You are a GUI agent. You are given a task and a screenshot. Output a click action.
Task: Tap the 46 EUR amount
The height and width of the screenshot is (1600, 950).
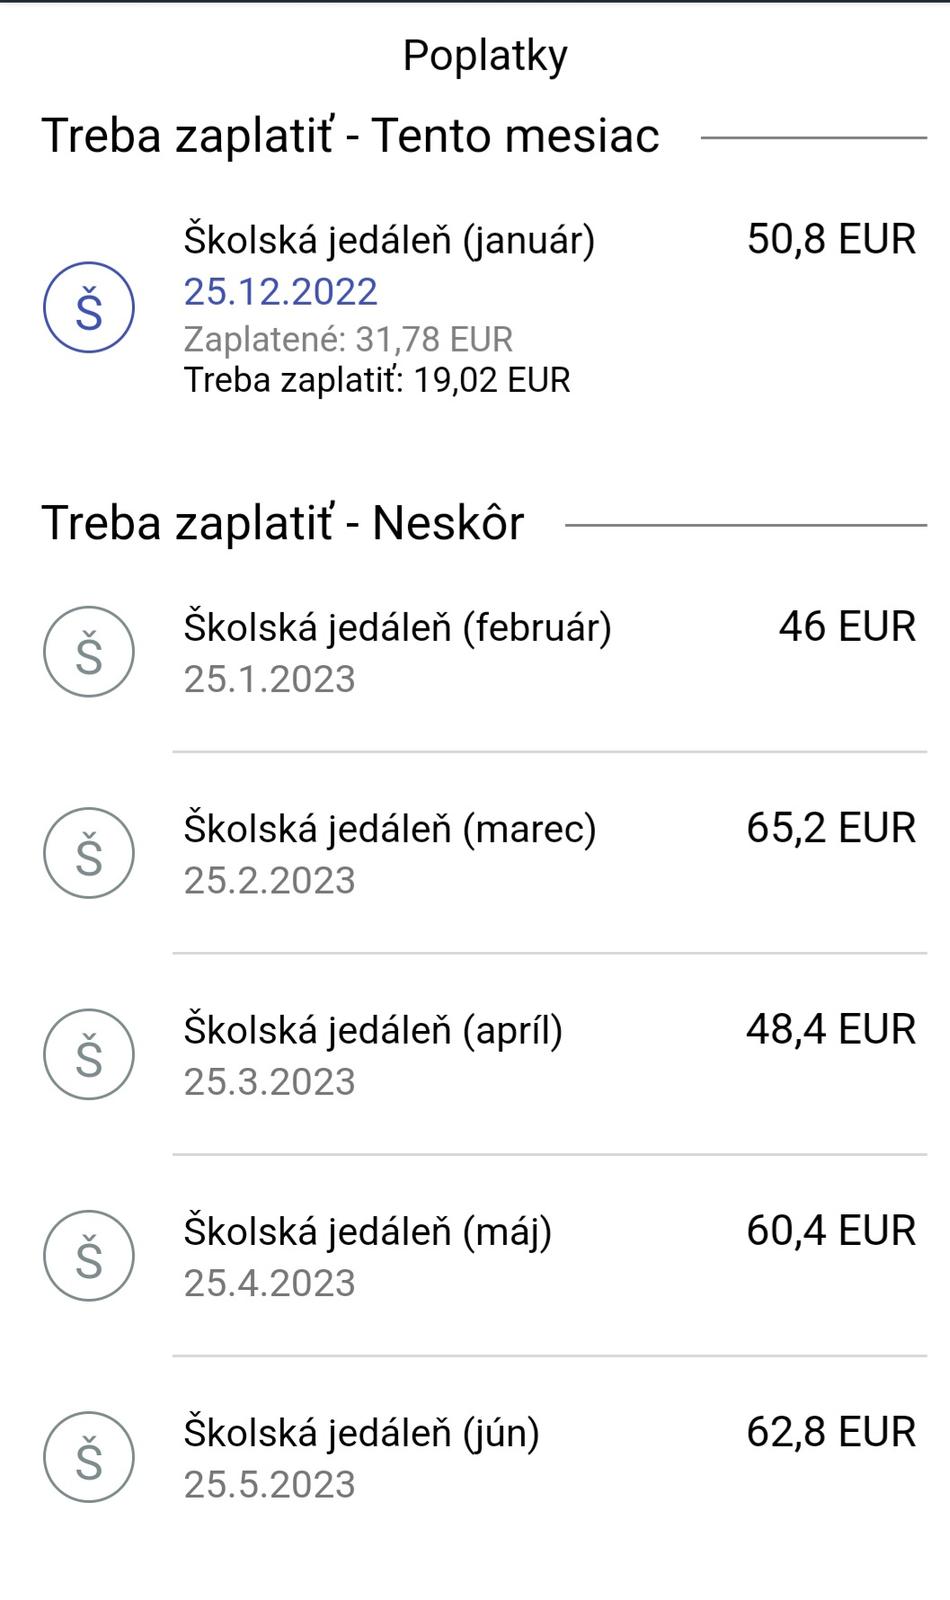(x=847, y=627)
